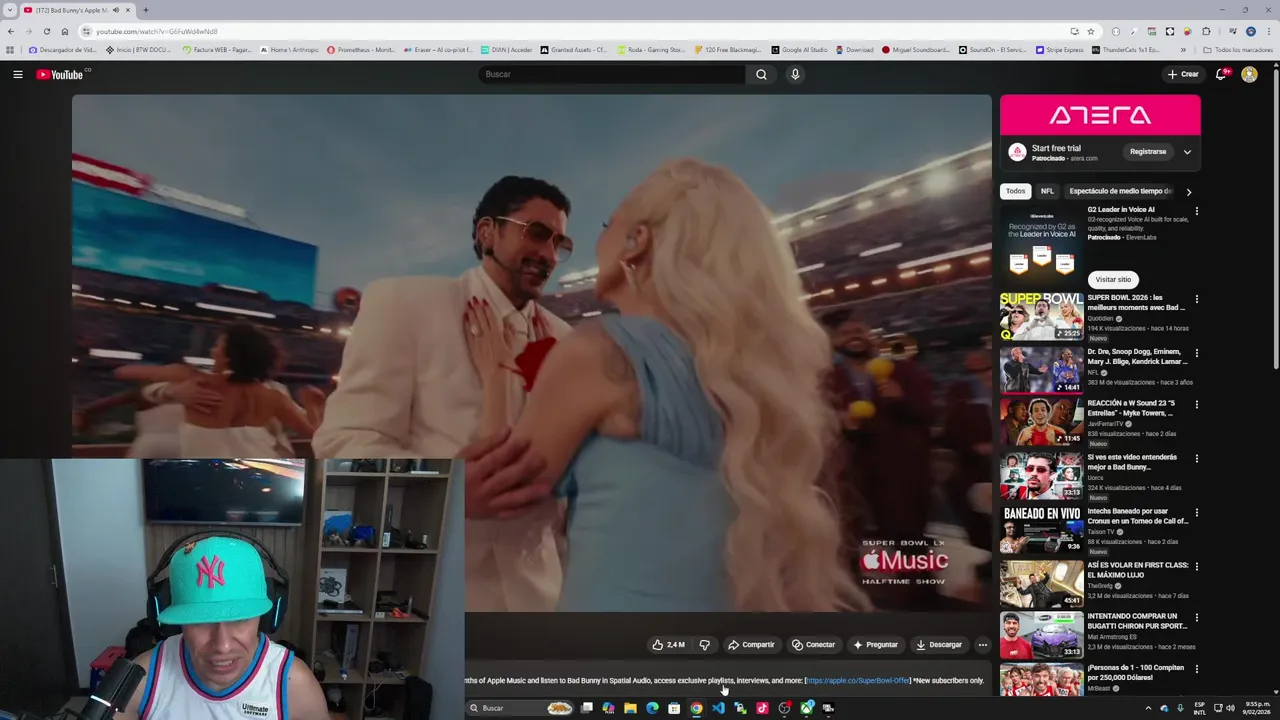Open the Granted Assets bookmark
The width and height of the screenshot is (1280, 720).
(x=574, y=50)
